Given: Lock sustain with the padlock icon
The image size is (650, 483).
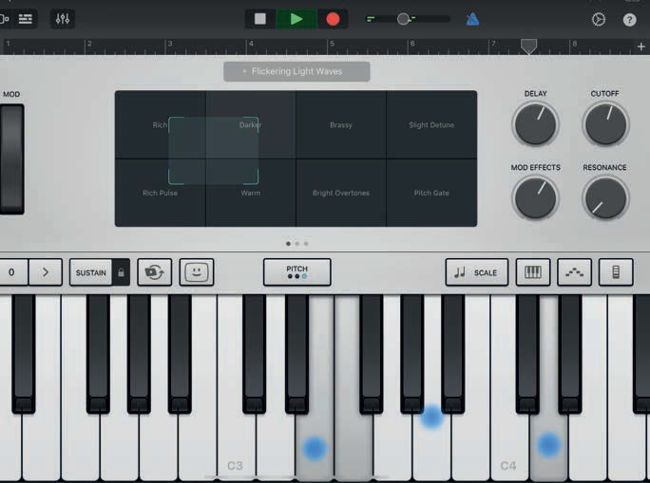Looking at the screenshot, I should click(121, 272).
